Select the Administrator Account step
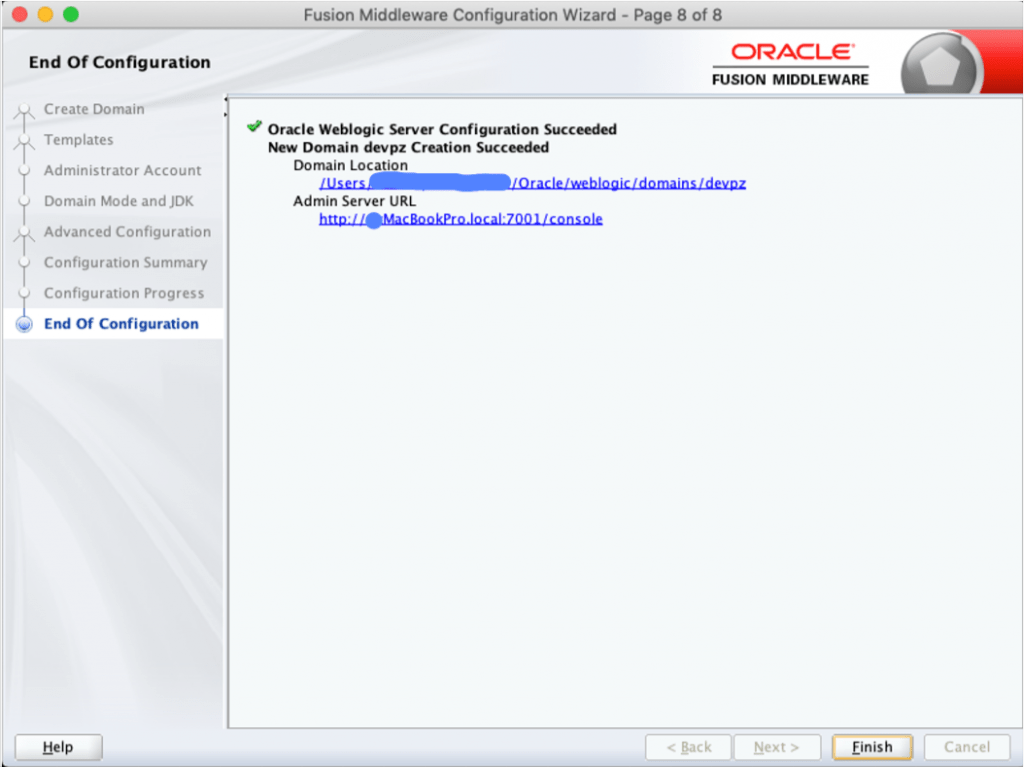Screen dimensions: 1024x767 click(122, 171)
